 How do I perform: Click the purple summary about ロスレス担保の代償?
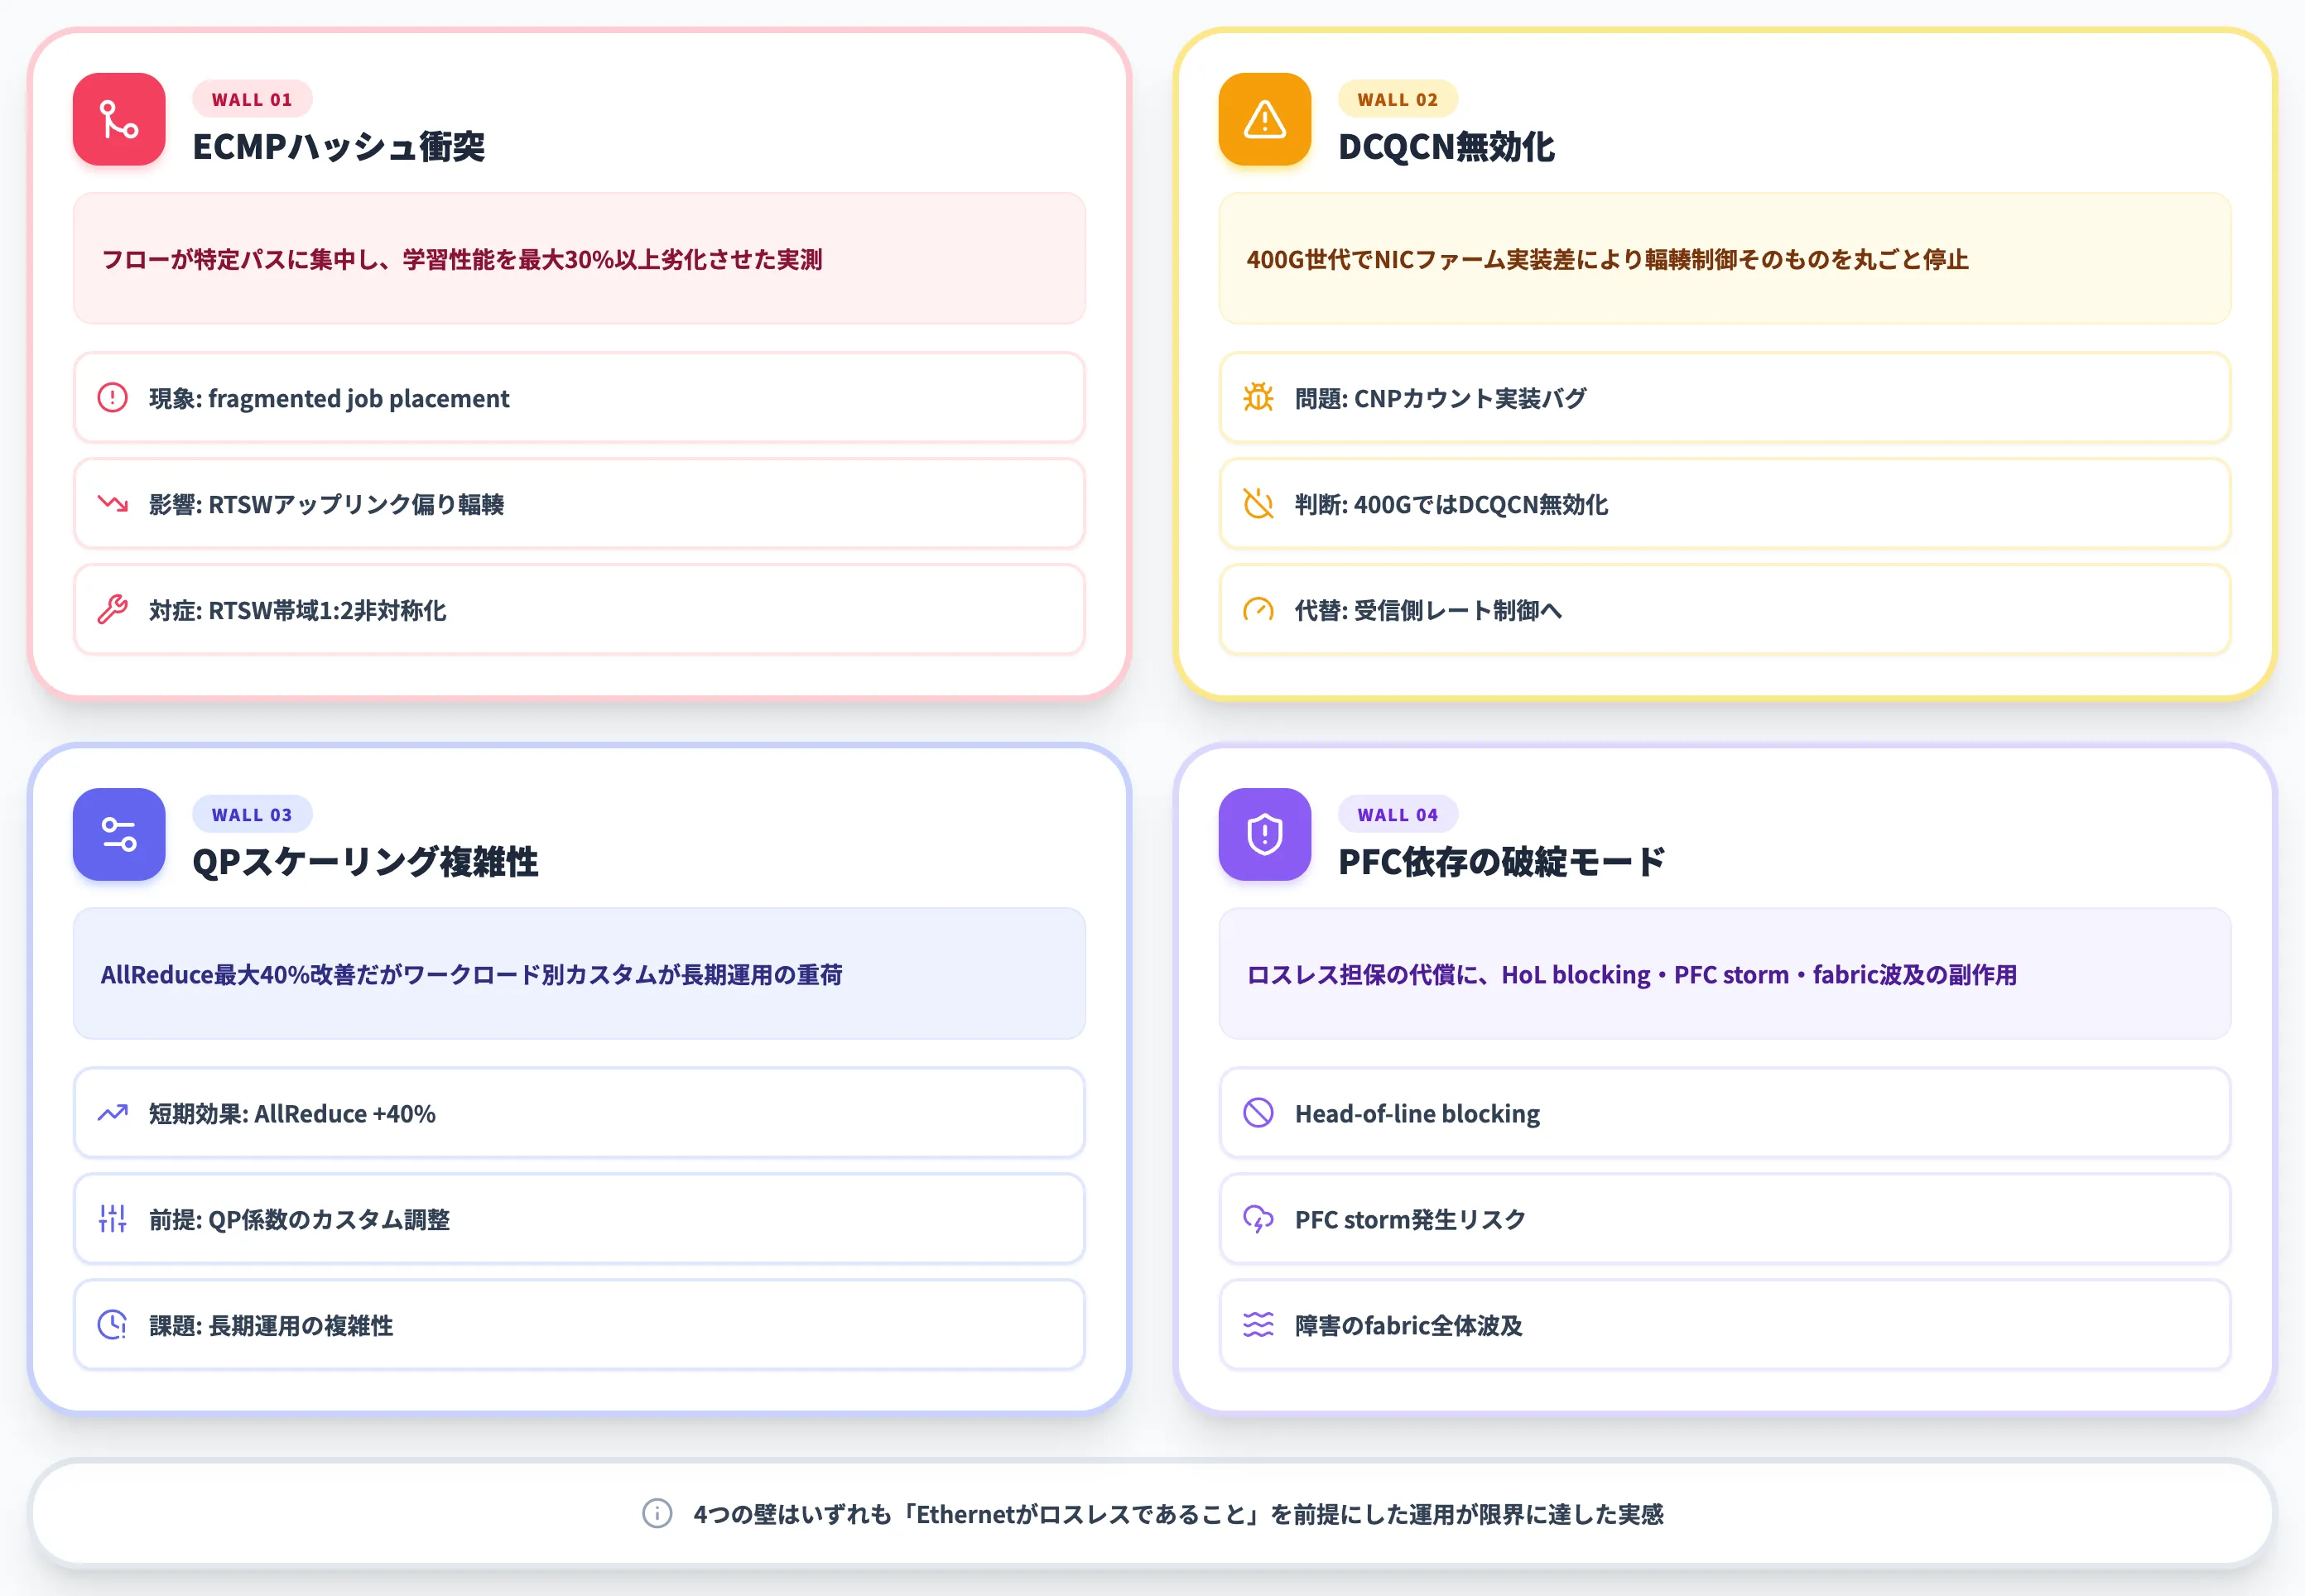(1724, 974)
